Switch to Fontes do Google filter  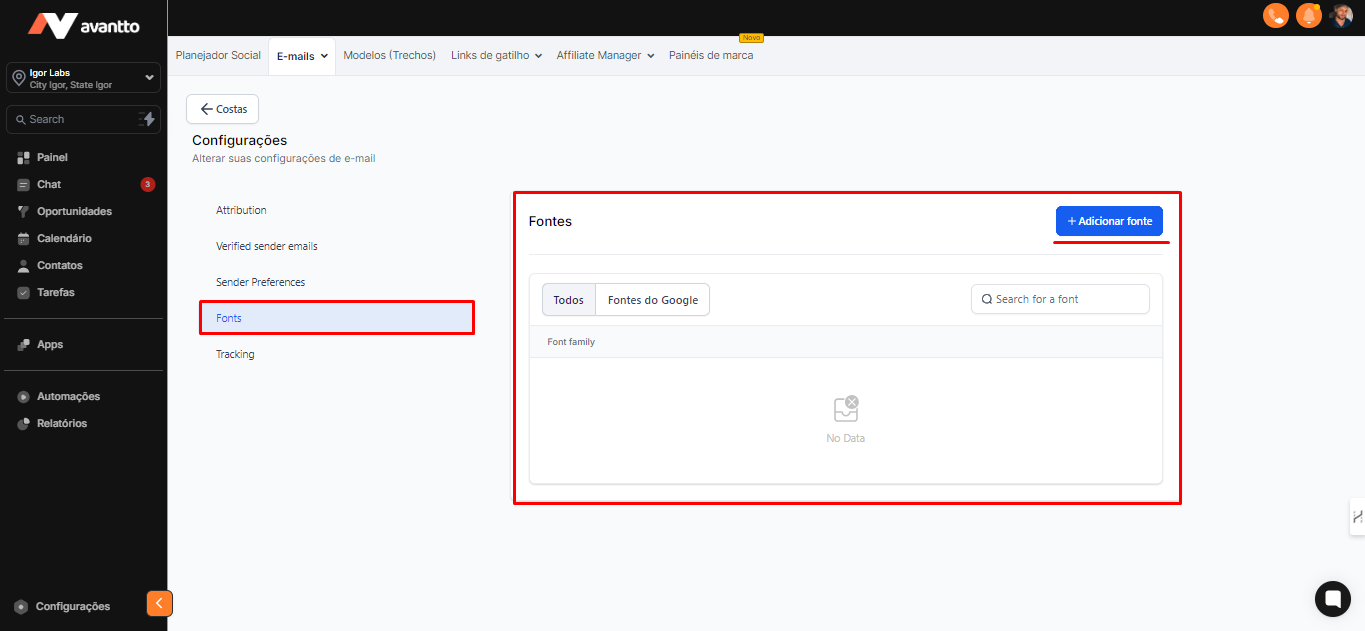[x=653, y=300]
